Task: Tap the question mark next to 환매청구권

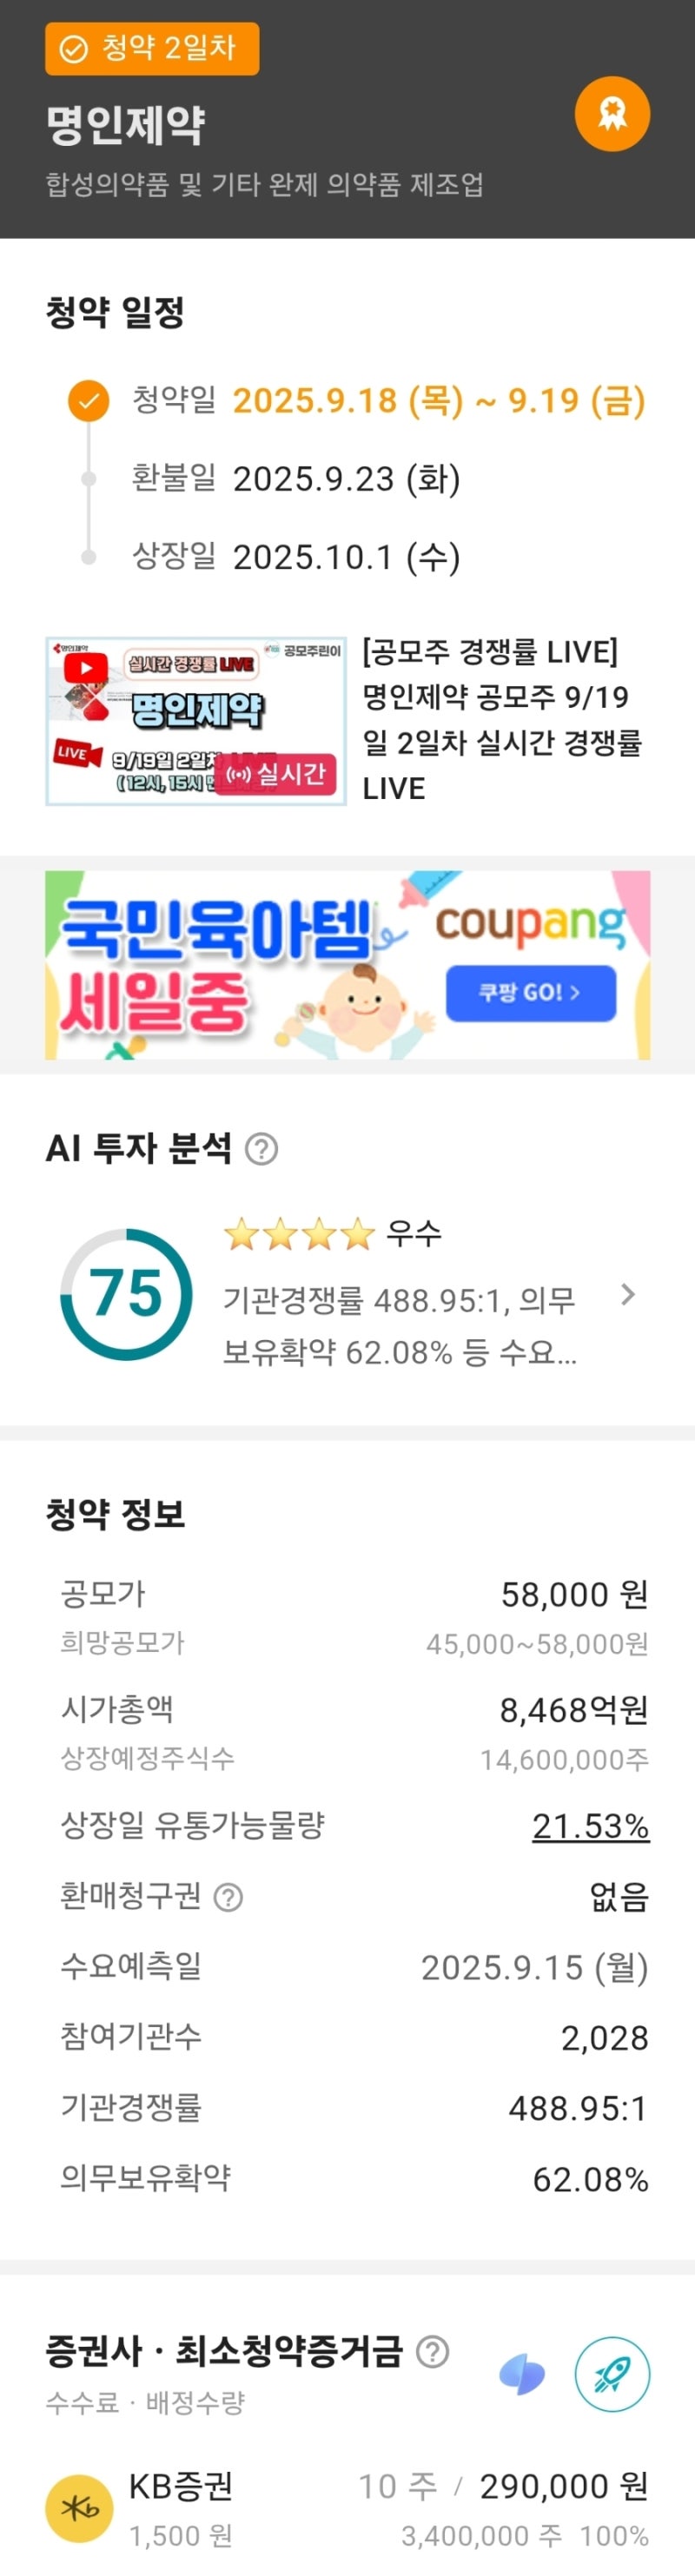Action: click(228, 1897)
